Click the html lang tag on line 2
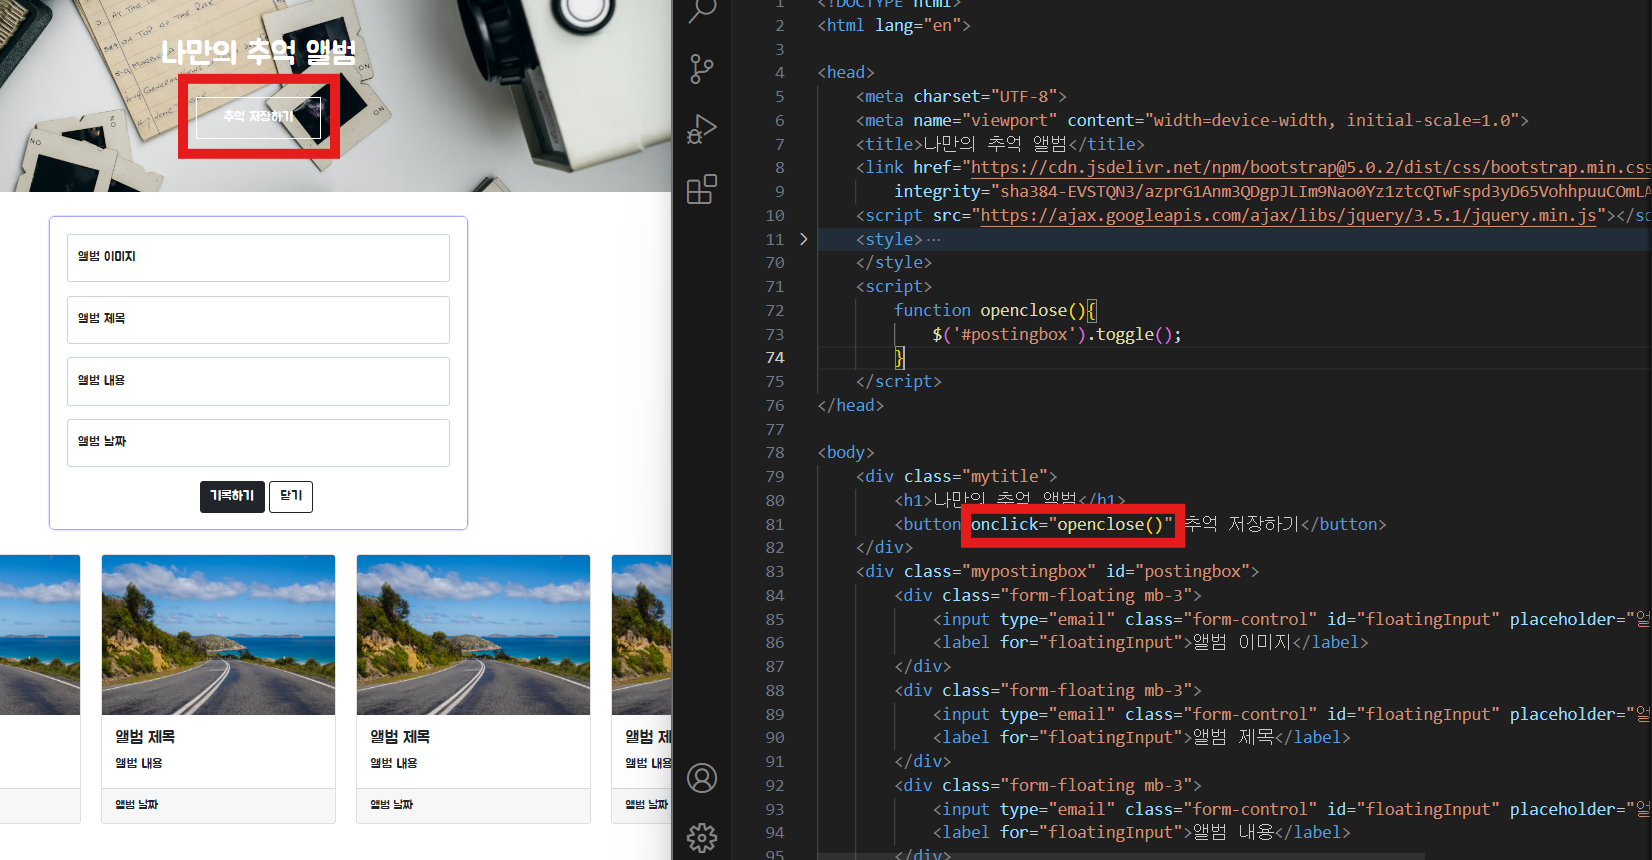Viewport: 1652px width, 860px height. click(x=894, y=25)
